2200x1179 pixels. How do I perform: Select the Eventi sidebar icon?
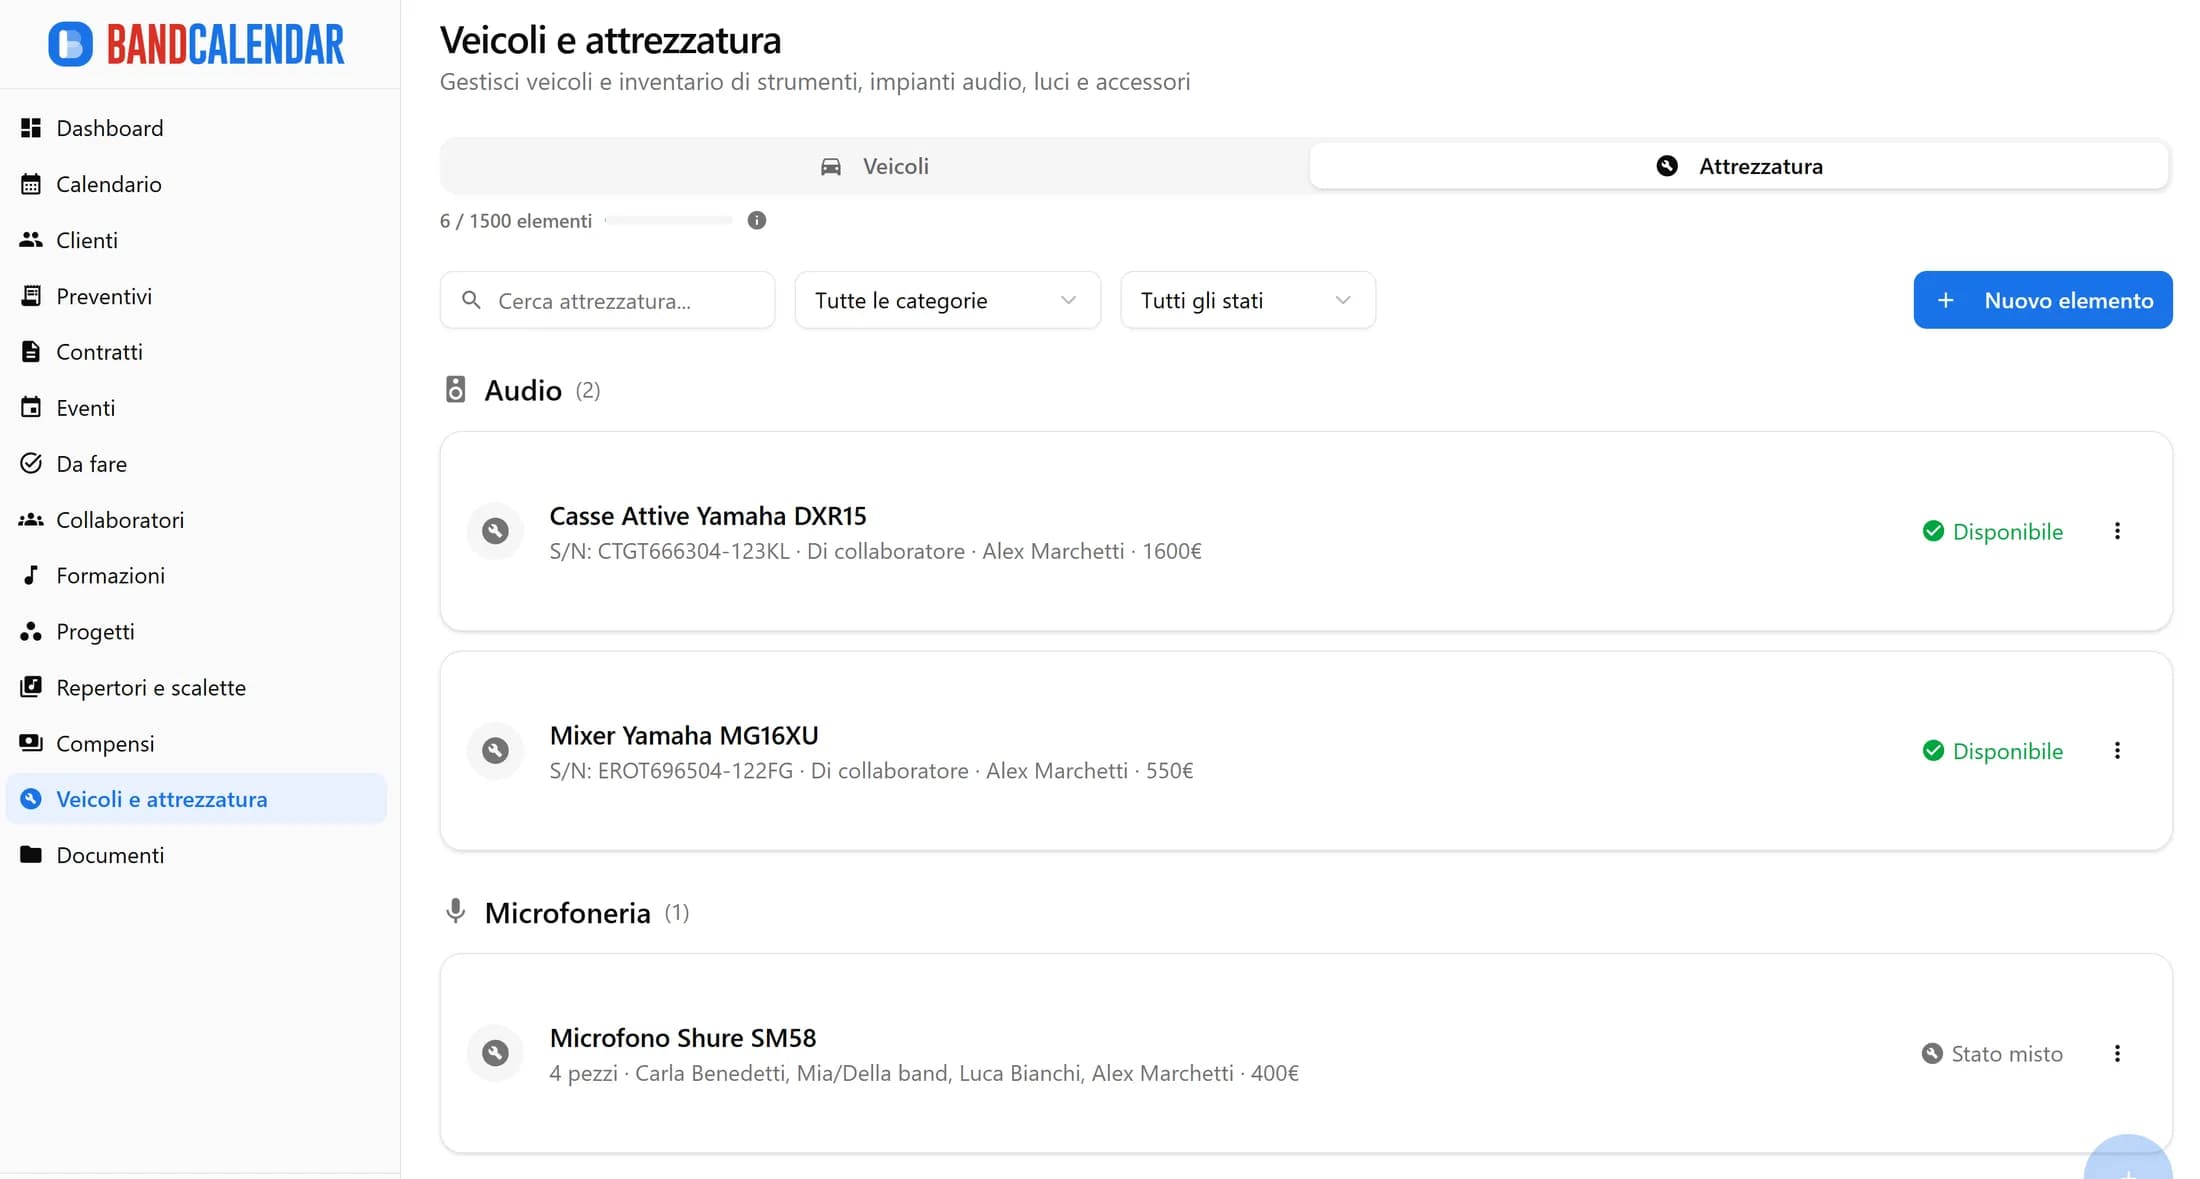point(30,407)
